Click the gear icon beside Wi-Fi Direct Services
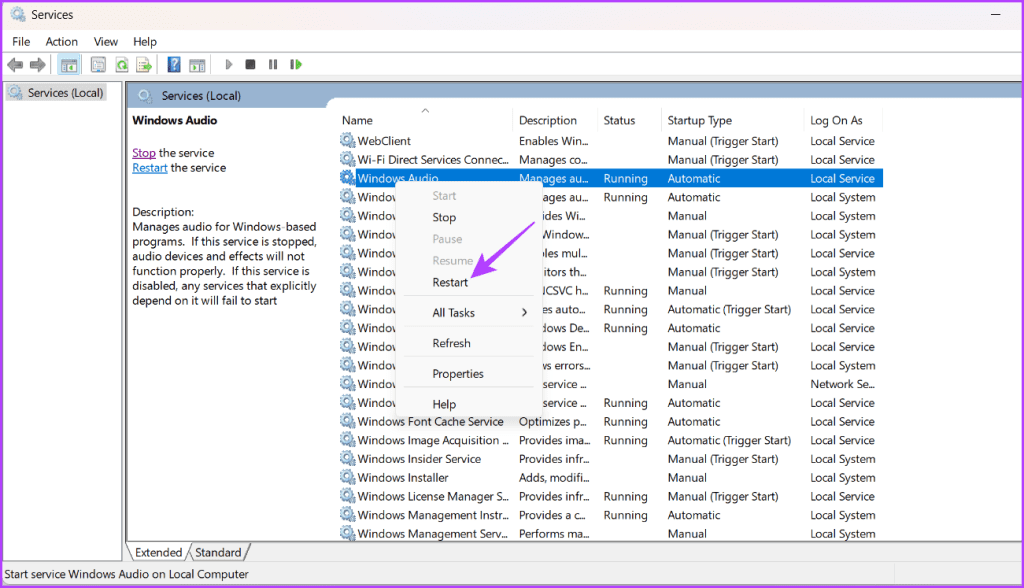The height and width of the screenshot is (588, 1024). [347, 159]
